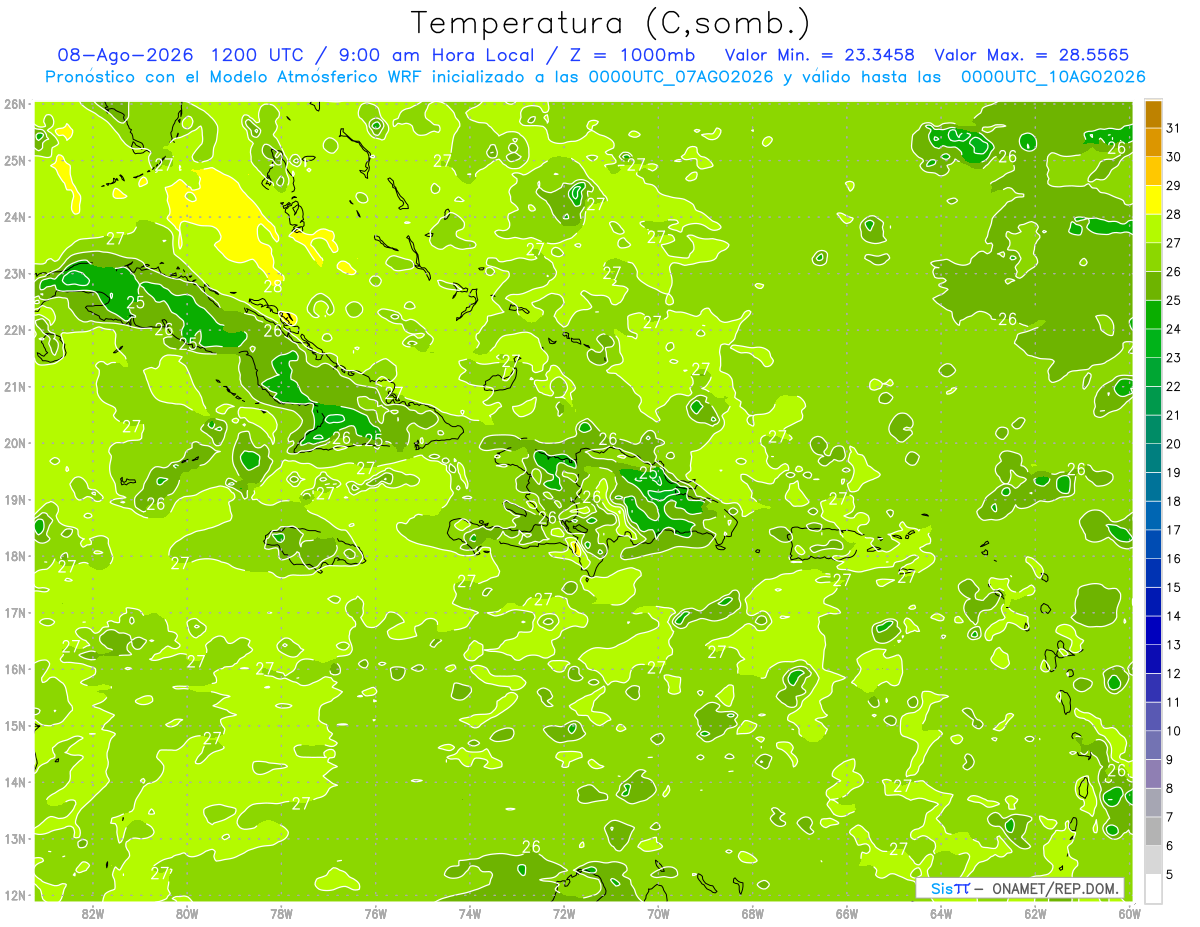Click the '60W' longitude axis label

1130,913
